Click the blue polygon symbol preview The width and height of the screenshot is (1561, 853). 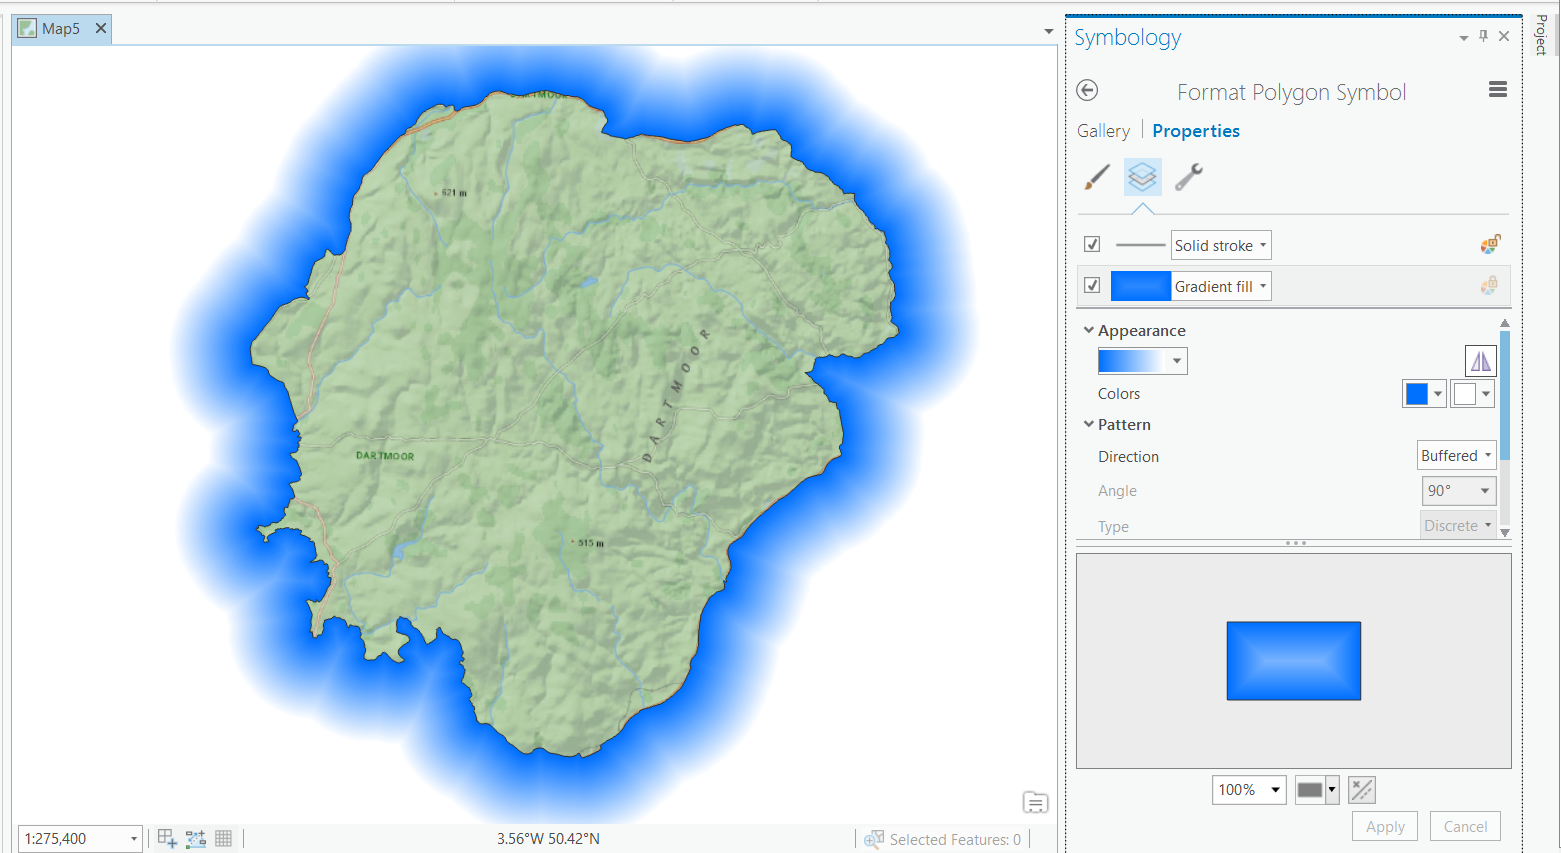(1294, 661)
